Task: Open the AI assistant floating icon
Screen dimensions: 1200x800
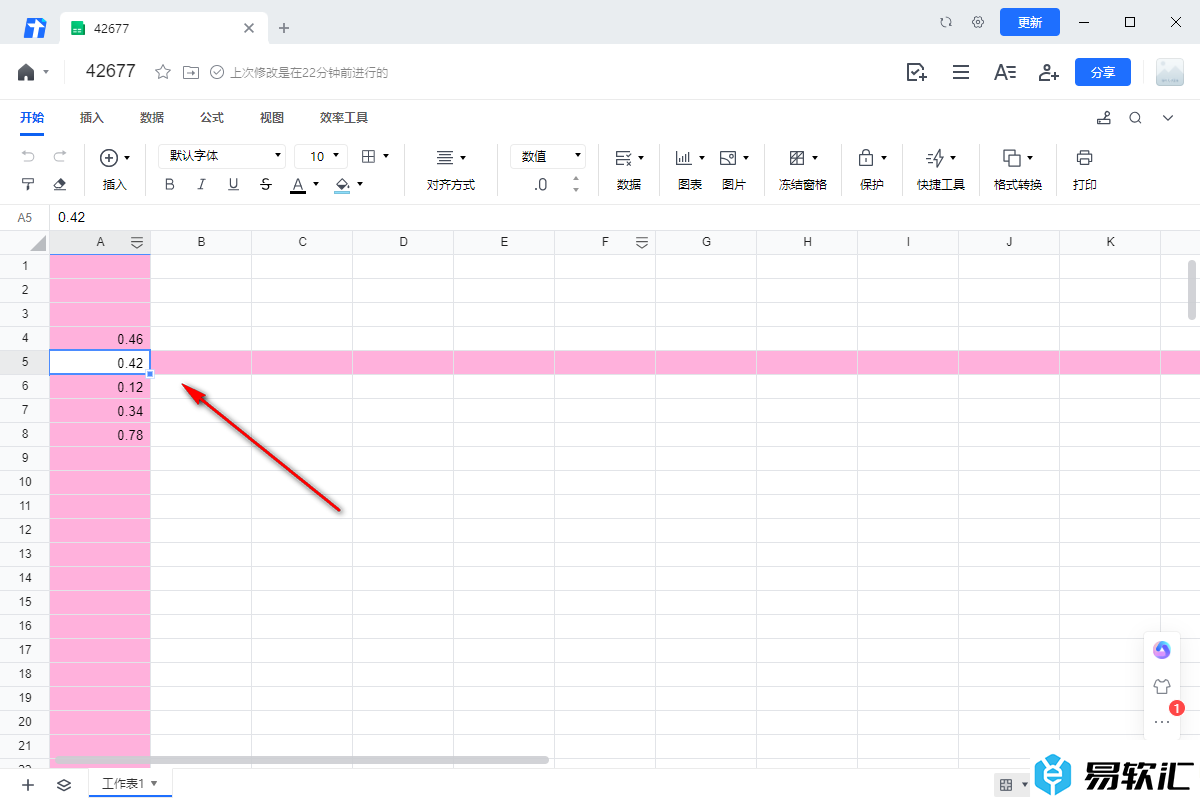Action: [x=1161, y=650]
